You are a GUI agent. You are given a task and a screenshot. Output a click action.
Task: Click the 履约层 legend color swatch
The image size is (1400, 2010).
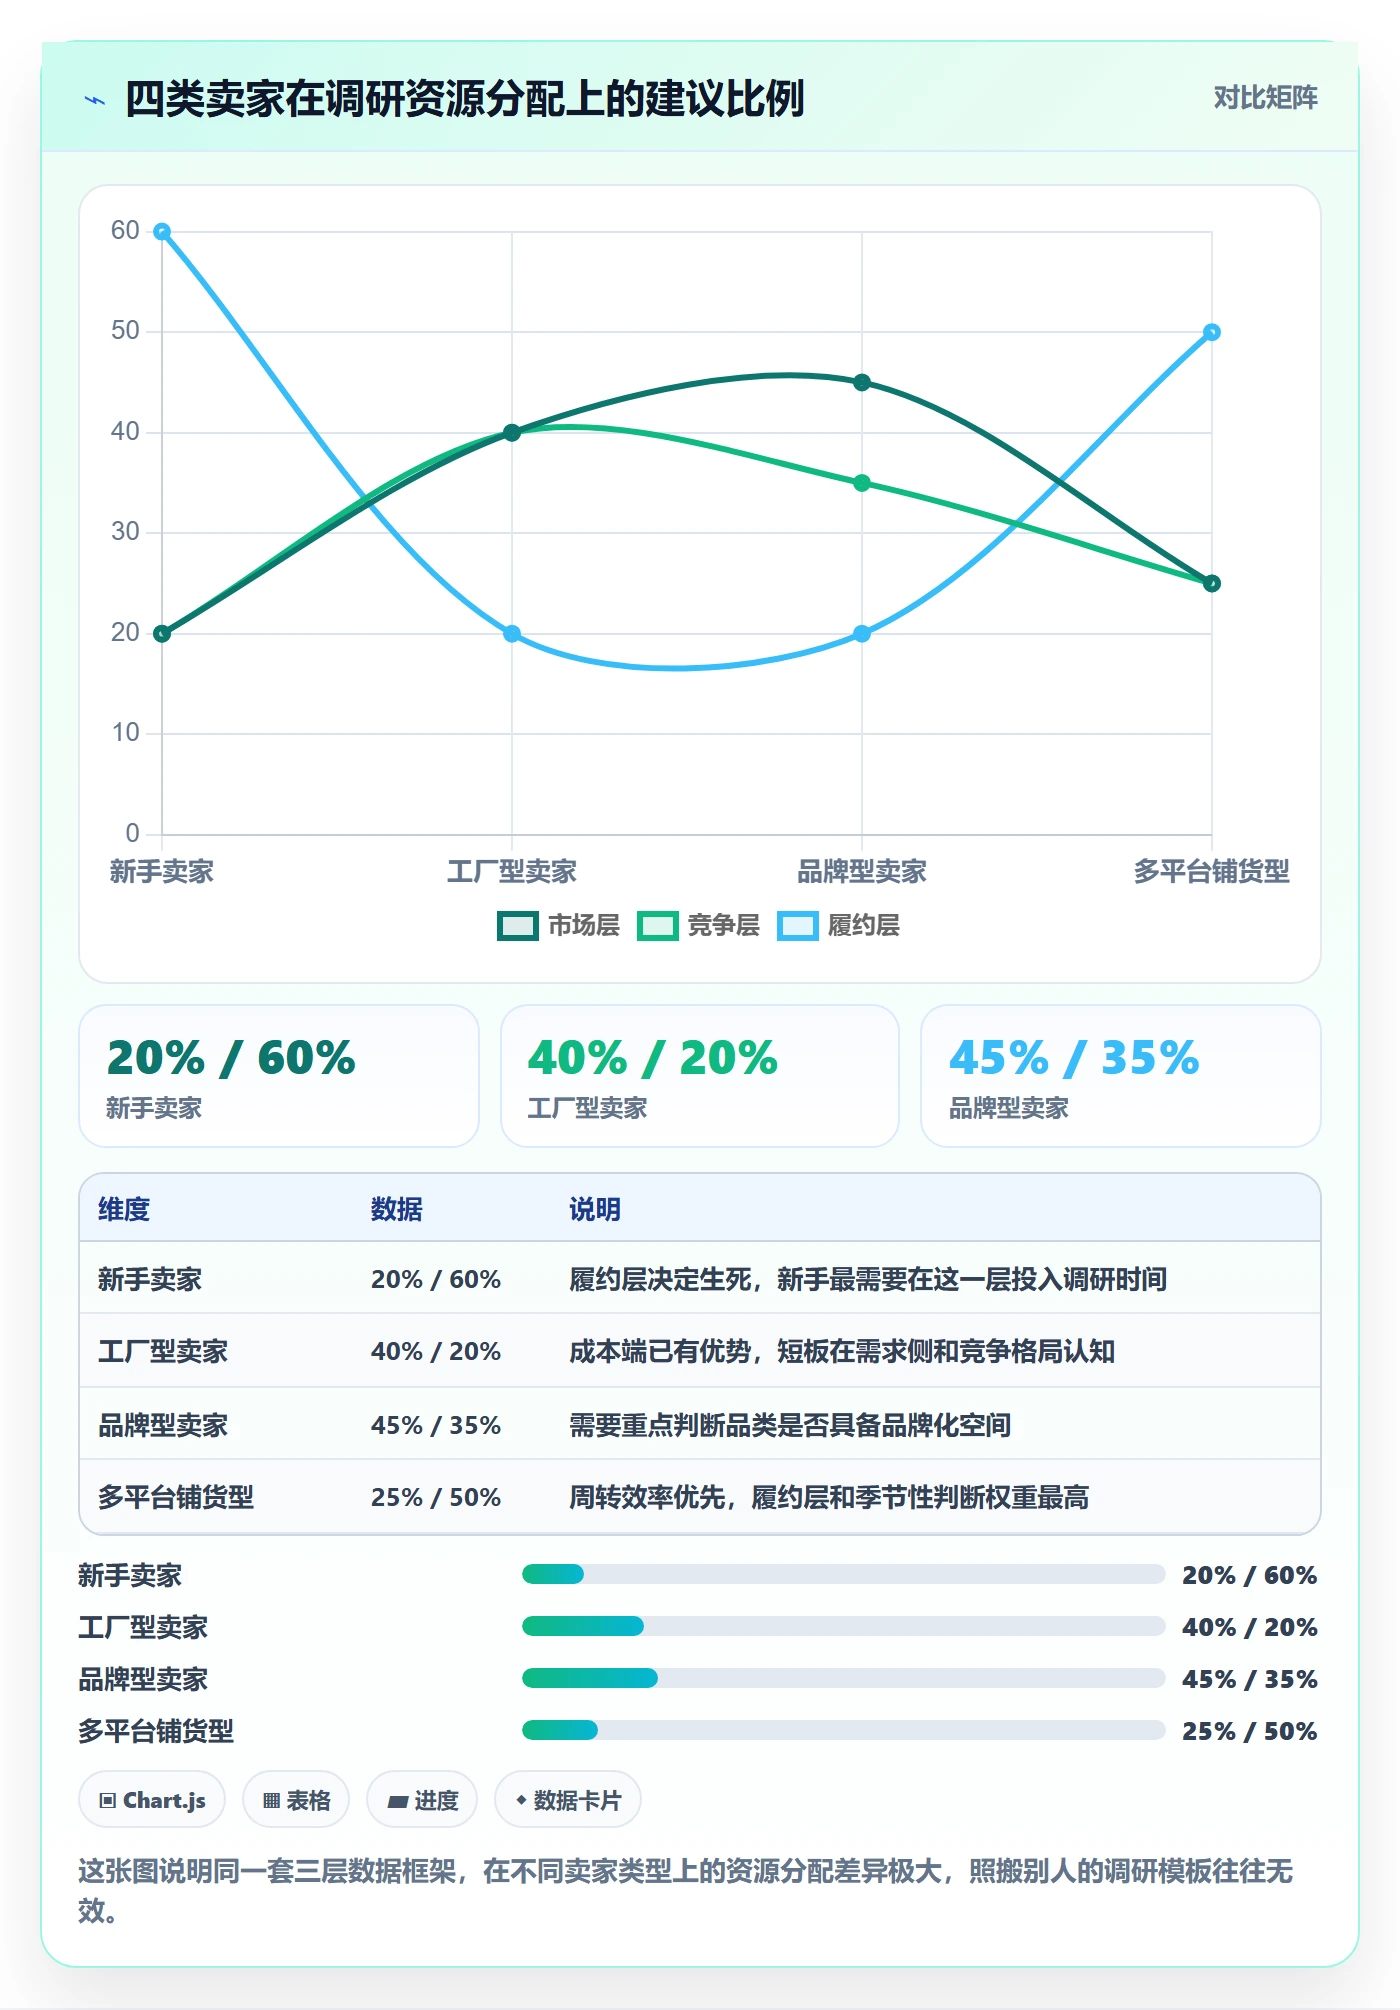[x=797, y=926]
